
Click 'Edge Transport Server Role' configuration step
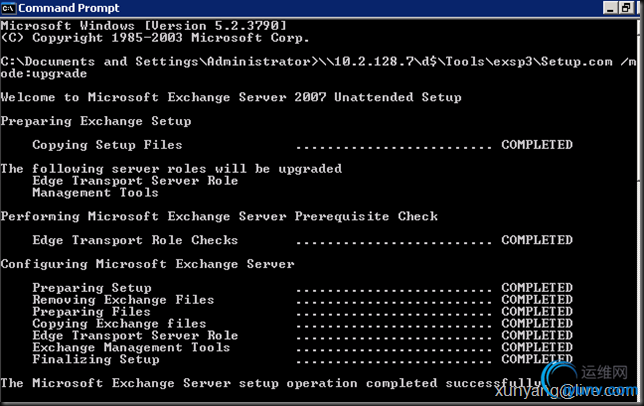[x=135, y=335]
